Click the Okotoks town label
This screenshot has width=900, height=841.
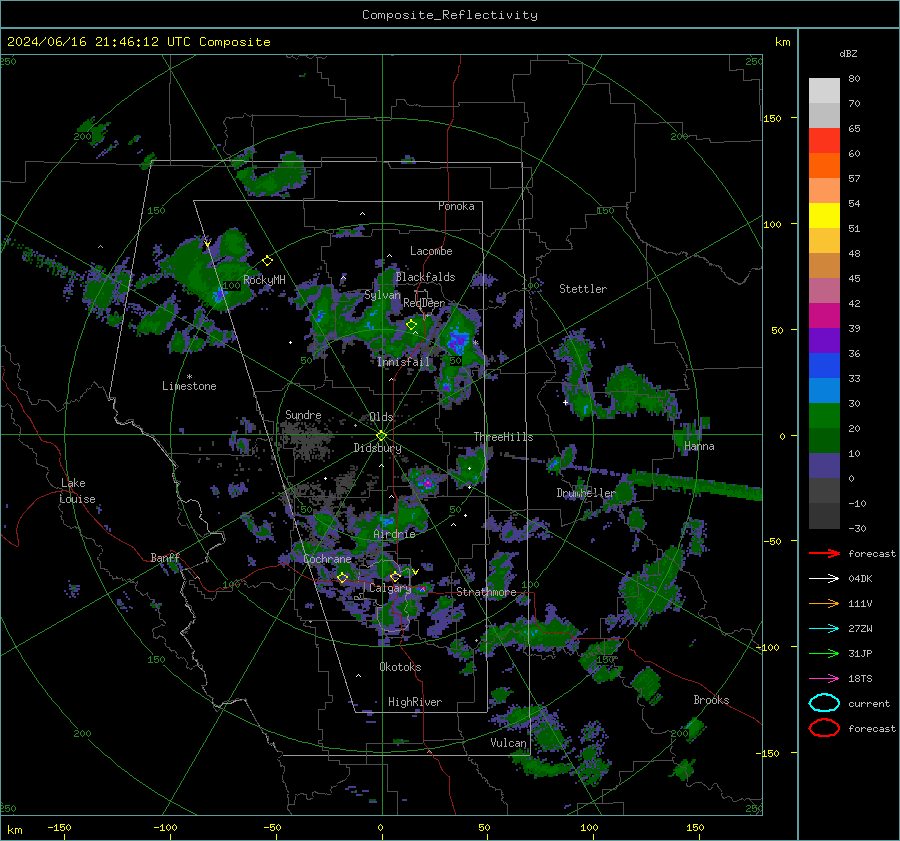click(400, 667)
